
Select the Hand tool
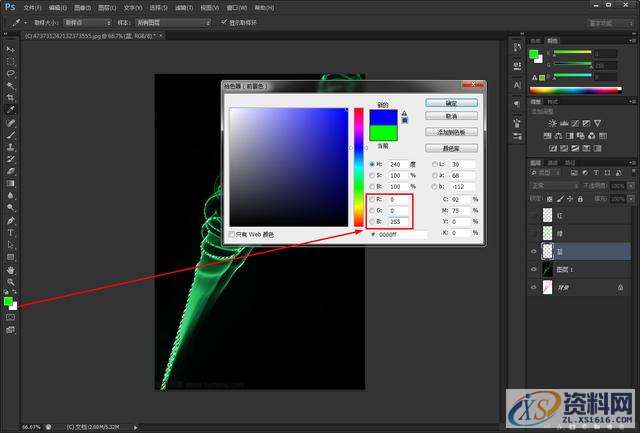tap(10, 269)
